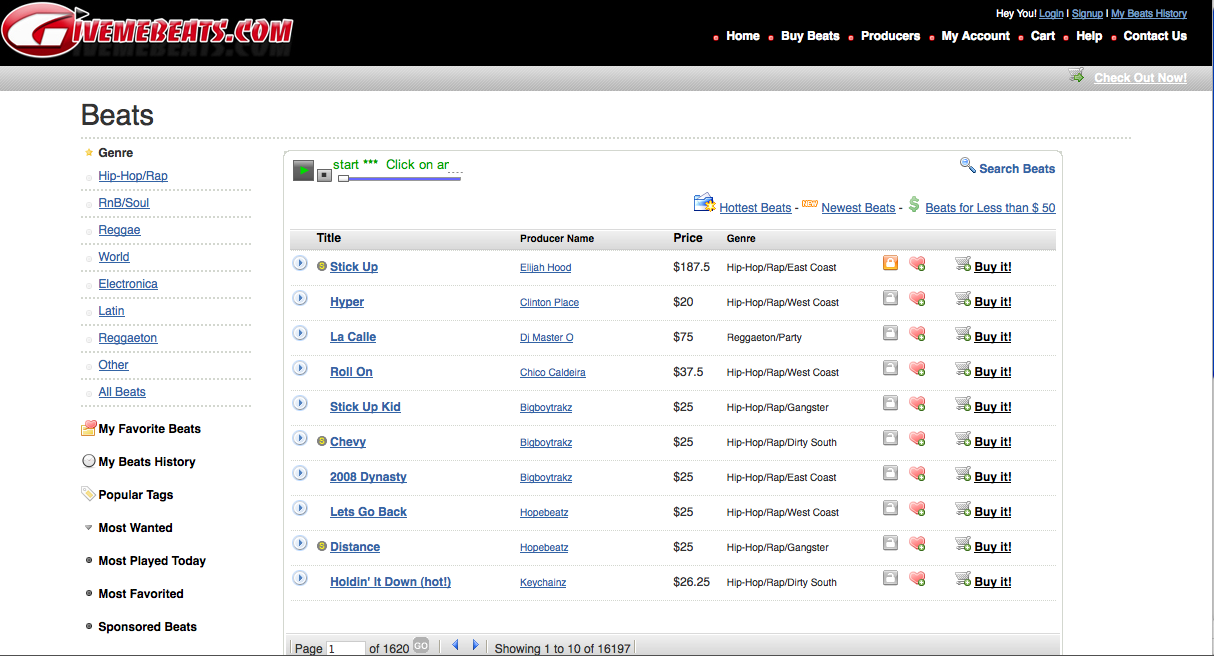Open My Account menu item

pos(976,36)
